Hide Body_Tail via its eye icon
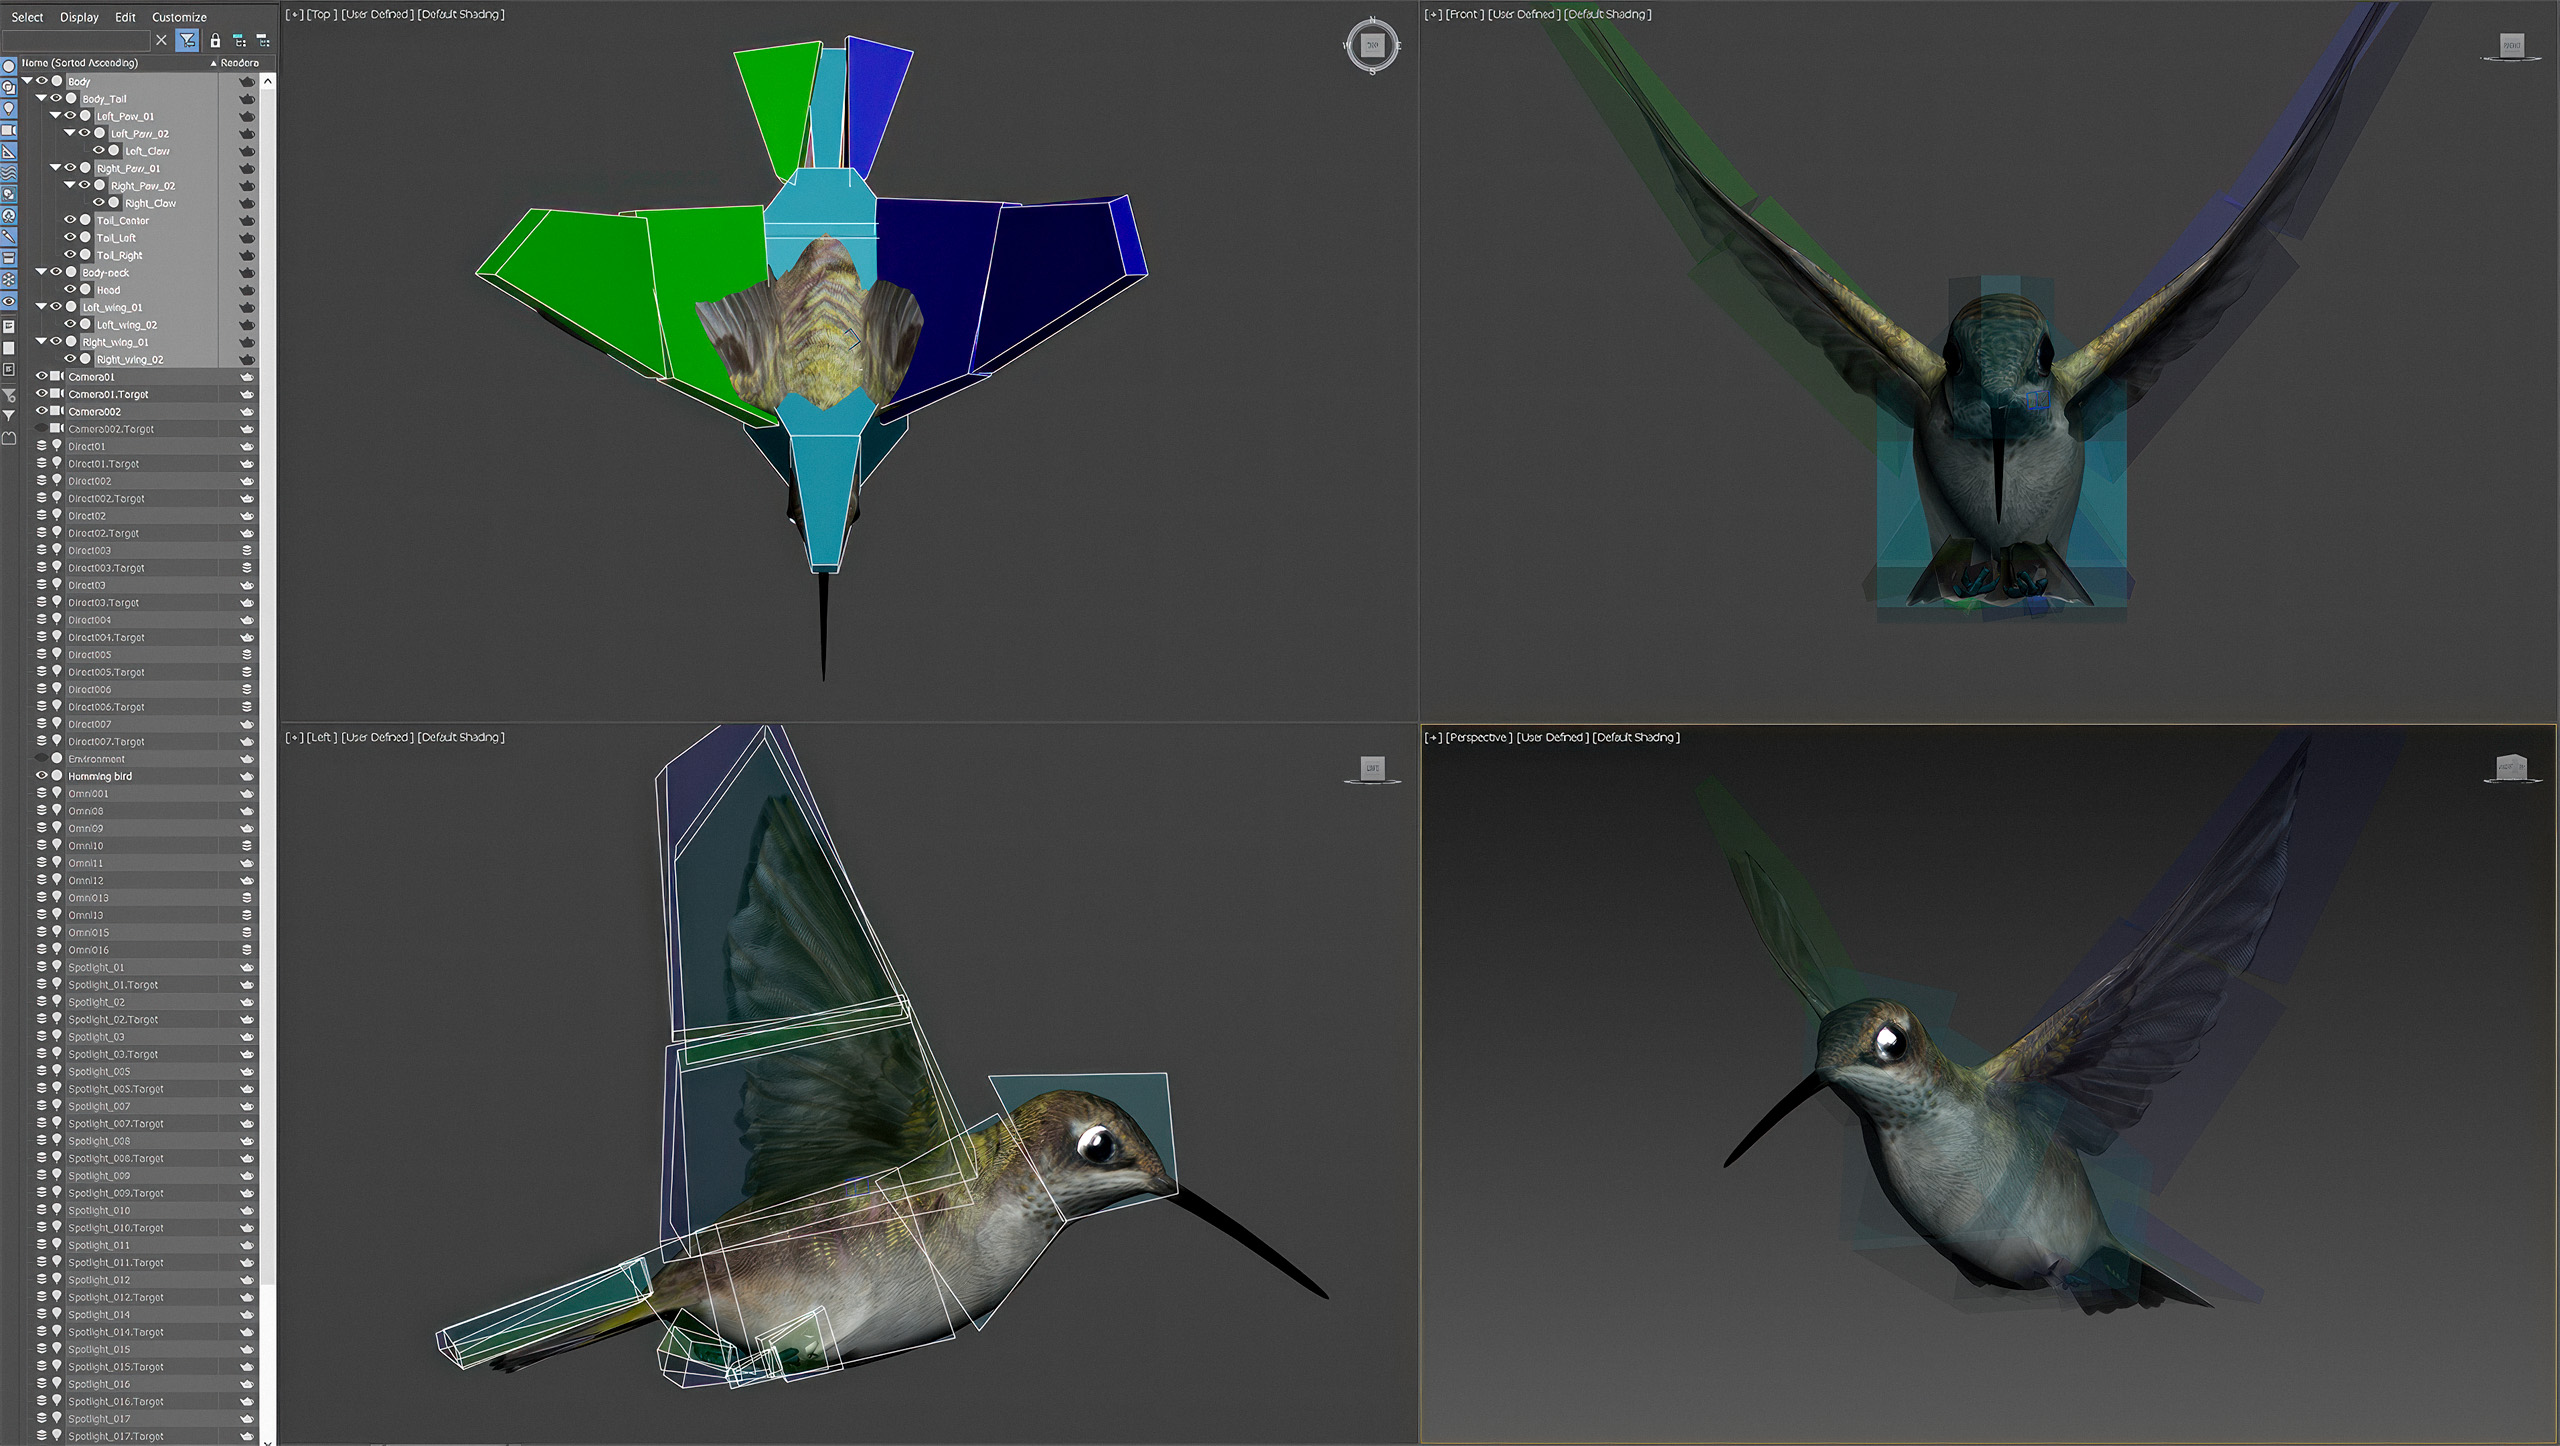Image resolution: width=2560 pixels, height=1446 pixels. 56,98
